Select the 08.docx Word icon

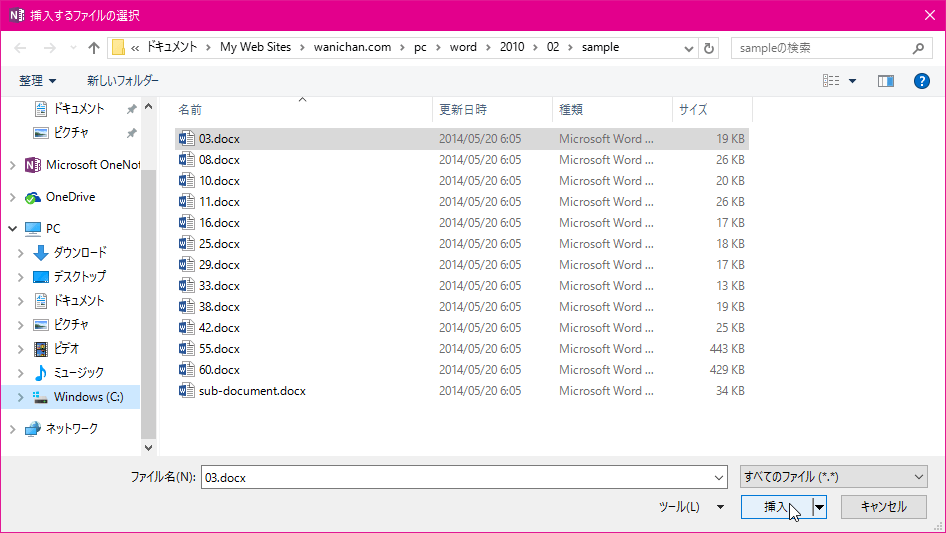186,160
